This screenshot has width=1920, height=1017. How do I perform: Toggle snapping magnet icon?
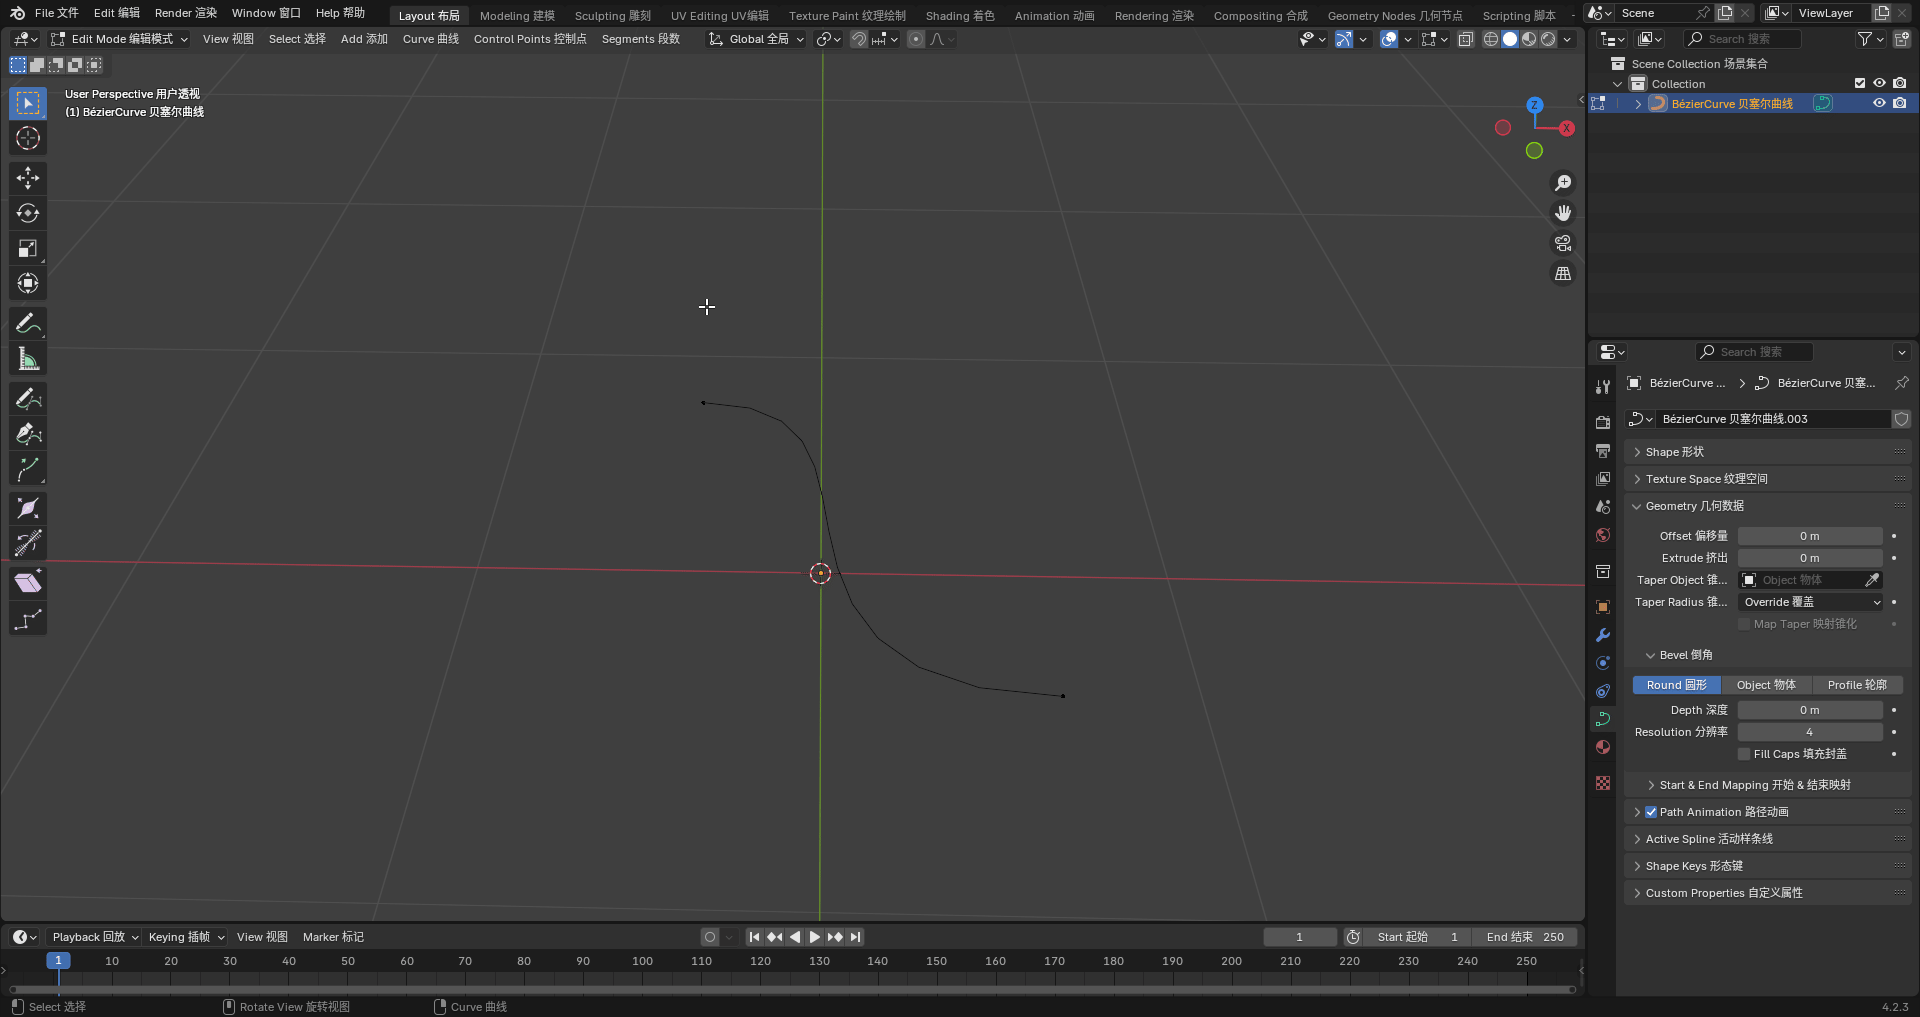tap(859, 39)
